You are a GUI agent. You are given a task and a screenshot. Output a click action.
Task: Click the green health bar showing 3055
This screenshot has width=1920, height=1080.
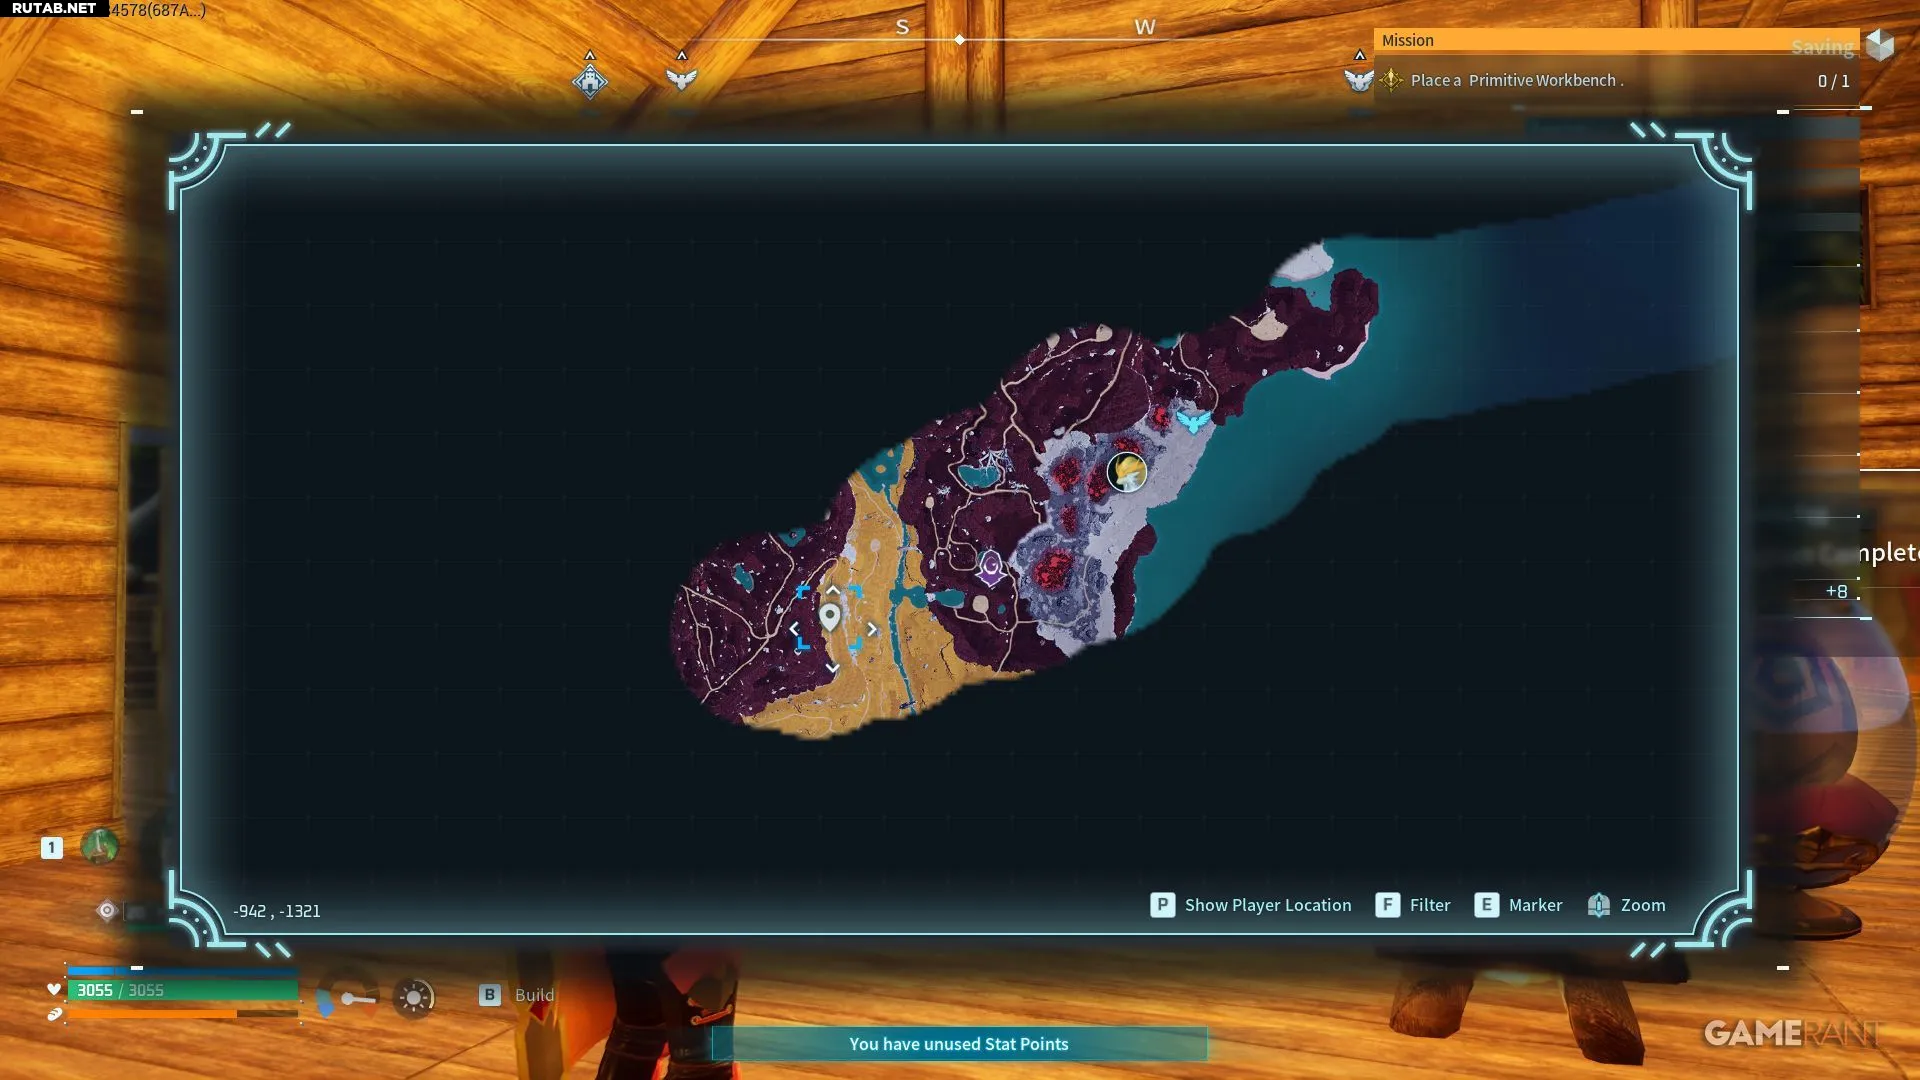(x=182, y=990)
